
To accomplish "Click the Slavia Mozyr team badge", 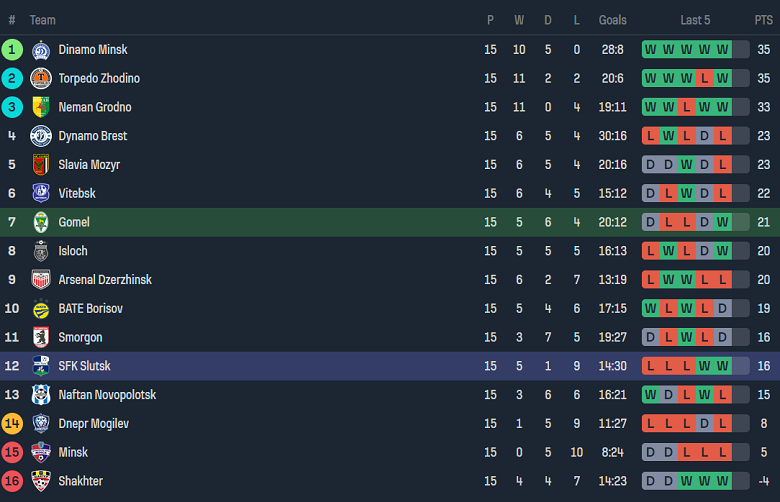I will (x=41, y=165).
